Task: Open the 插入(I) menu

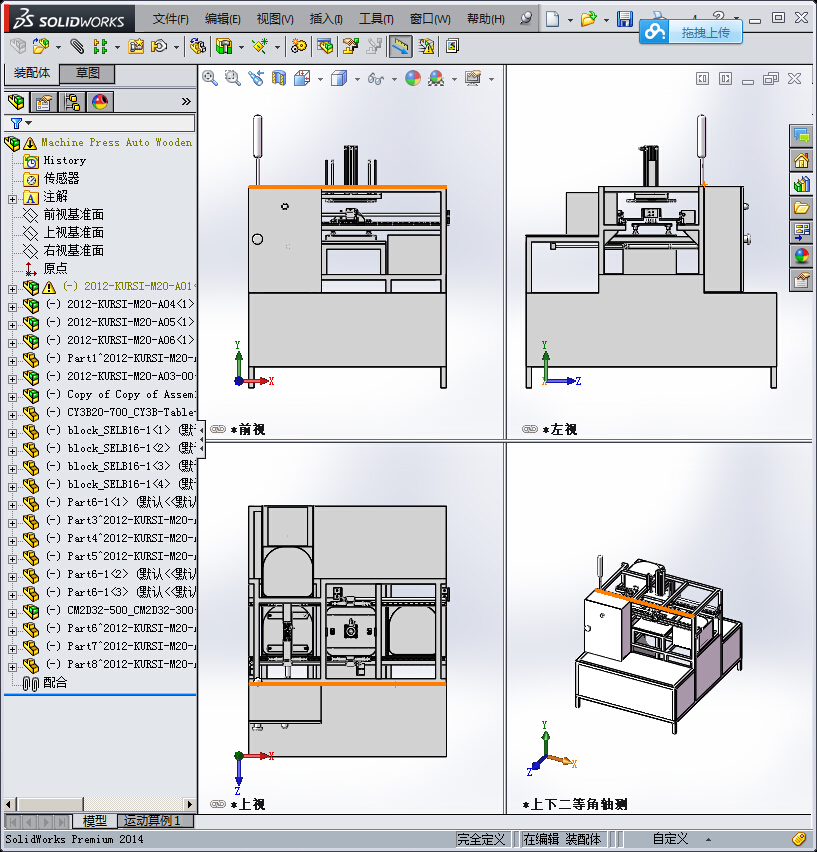Action: coord(326,19)
